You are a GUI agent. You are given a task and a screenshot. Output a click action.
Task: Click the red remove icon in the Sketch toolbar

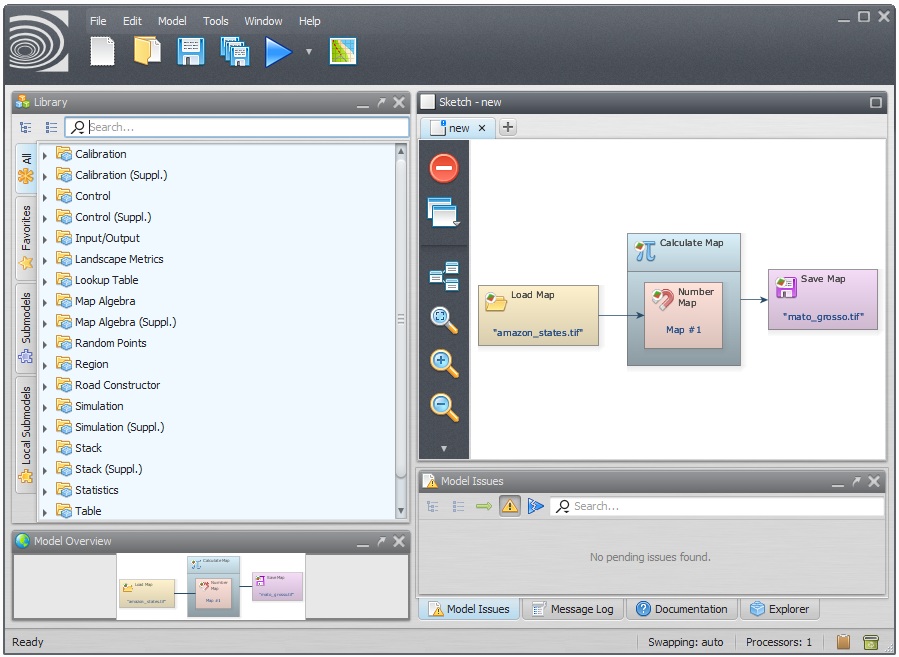click(x=444, y=168)
